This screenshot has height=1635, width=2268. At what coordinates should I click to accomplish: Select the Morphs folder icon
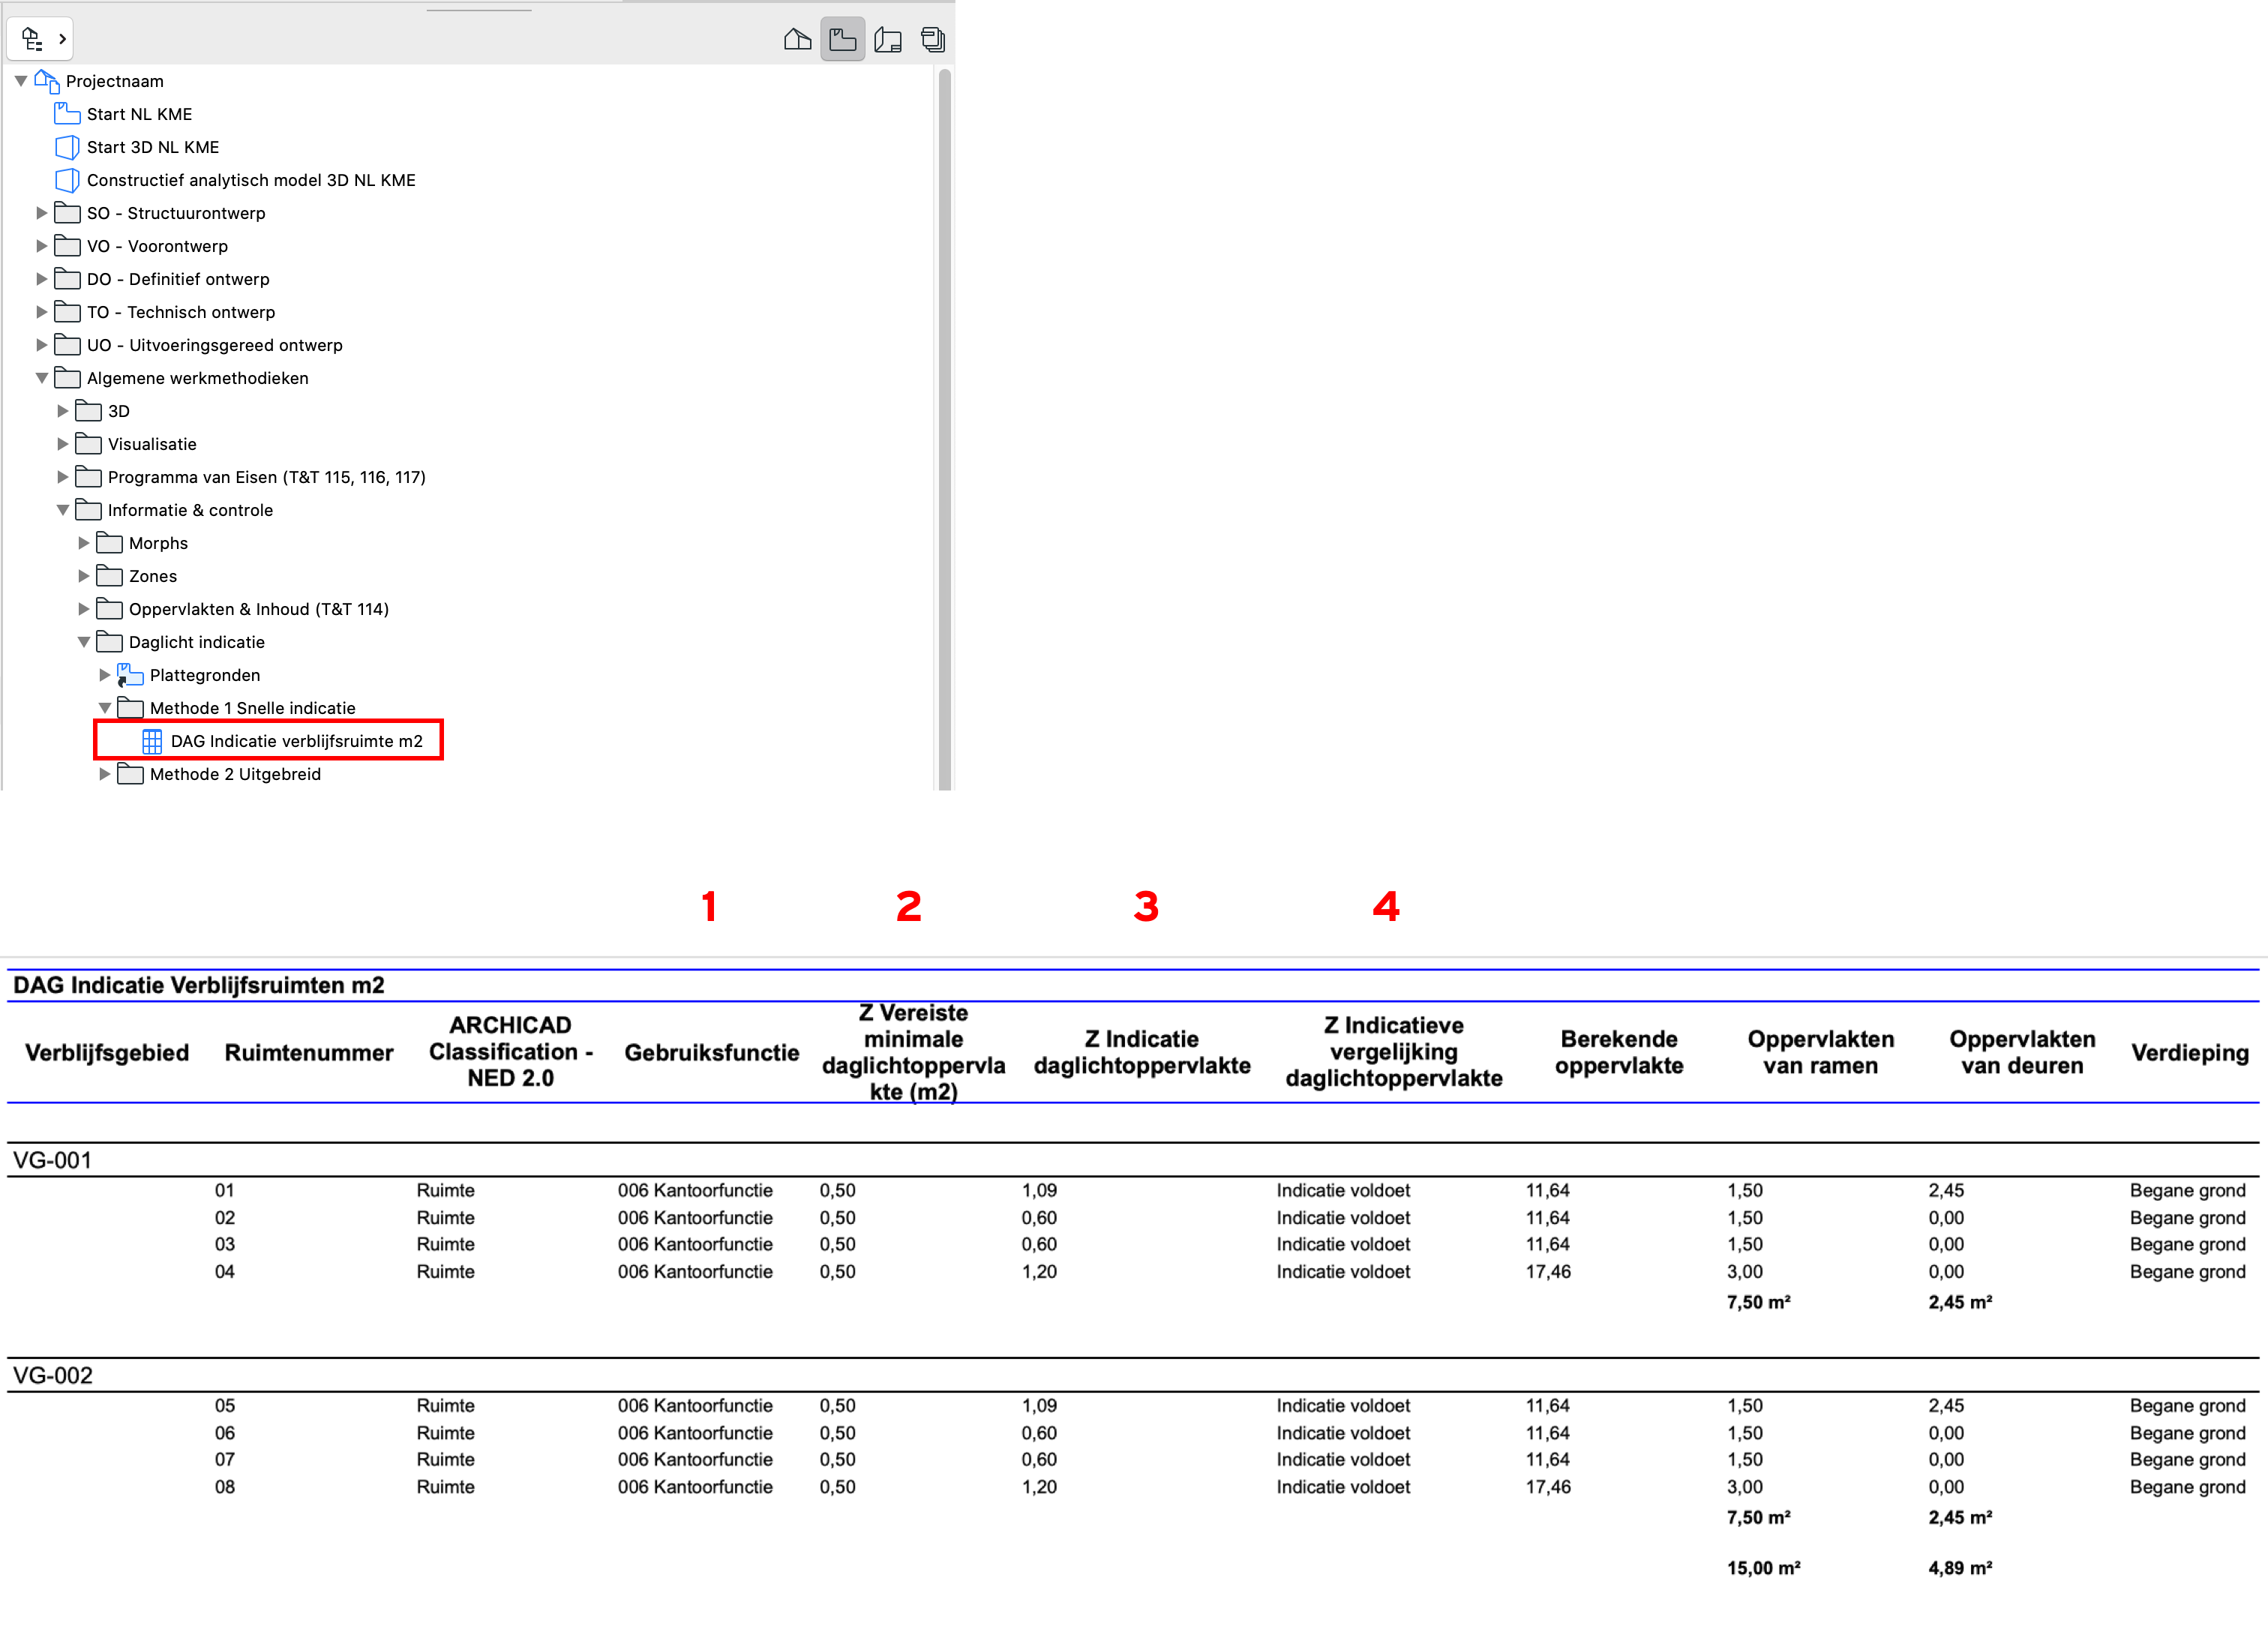109,542
